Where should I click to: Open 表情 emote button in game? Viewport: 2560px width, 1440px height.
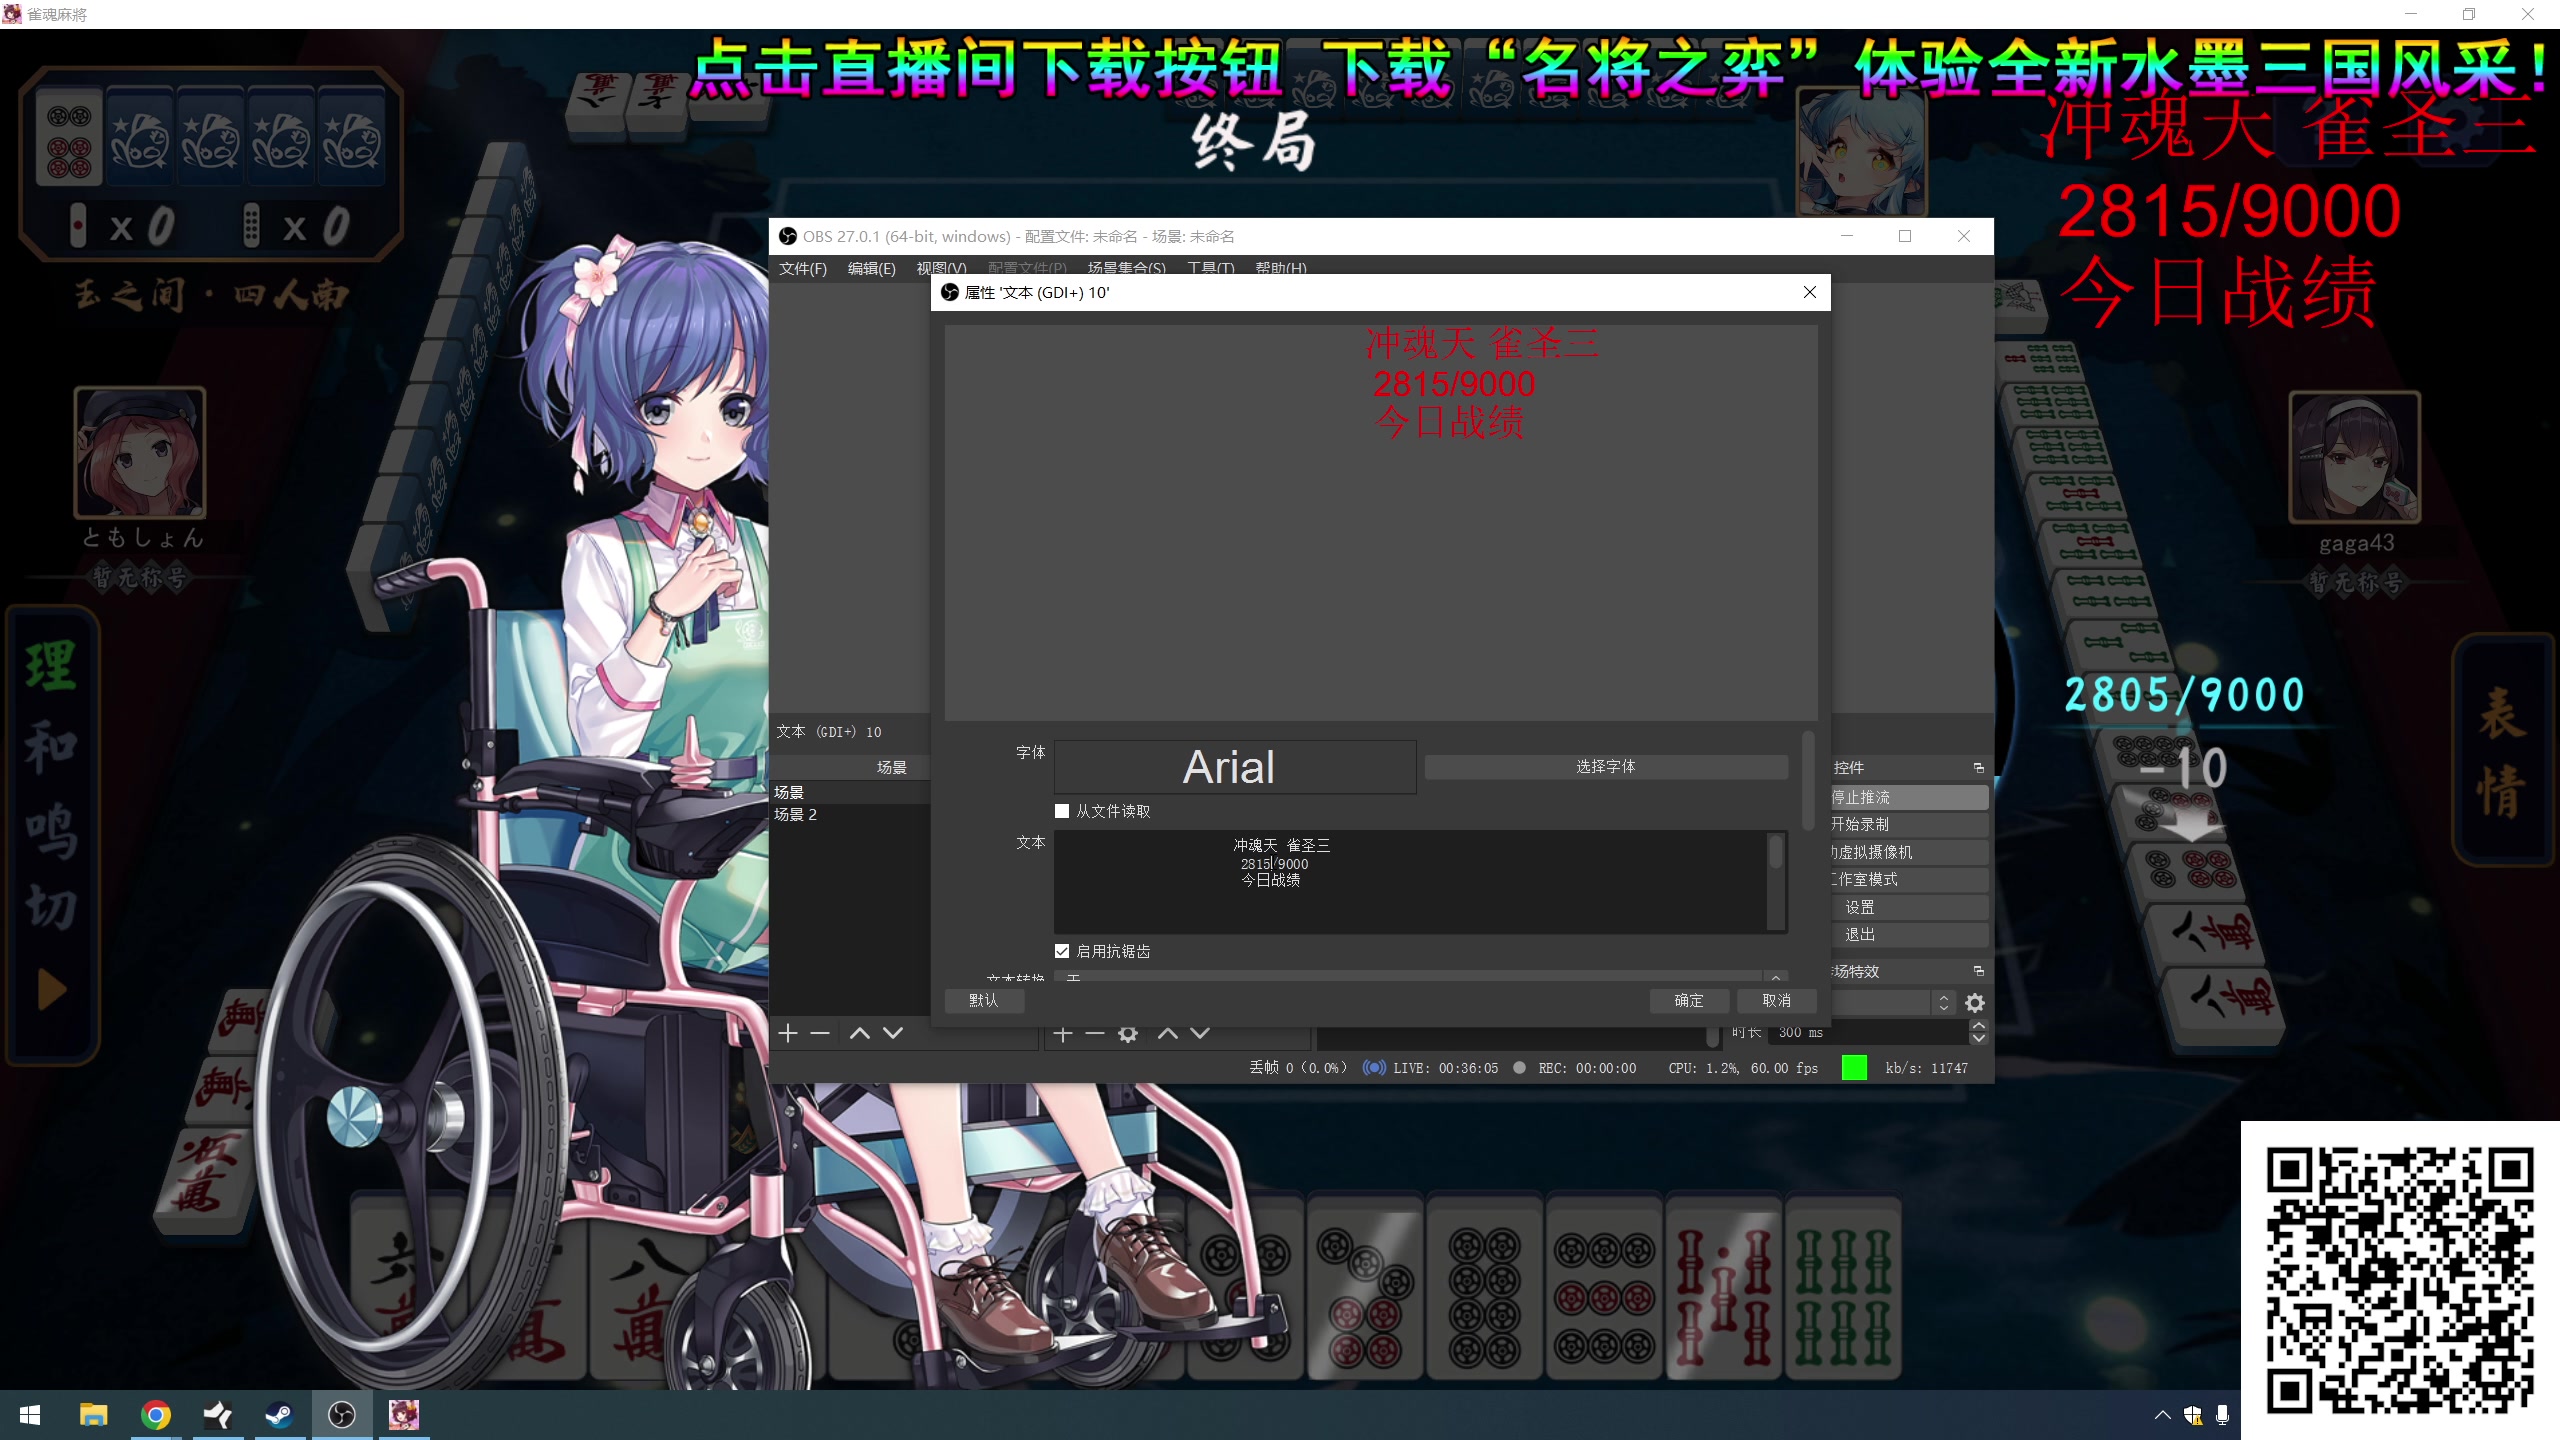pyautogui.click(x=2501, y=752)
